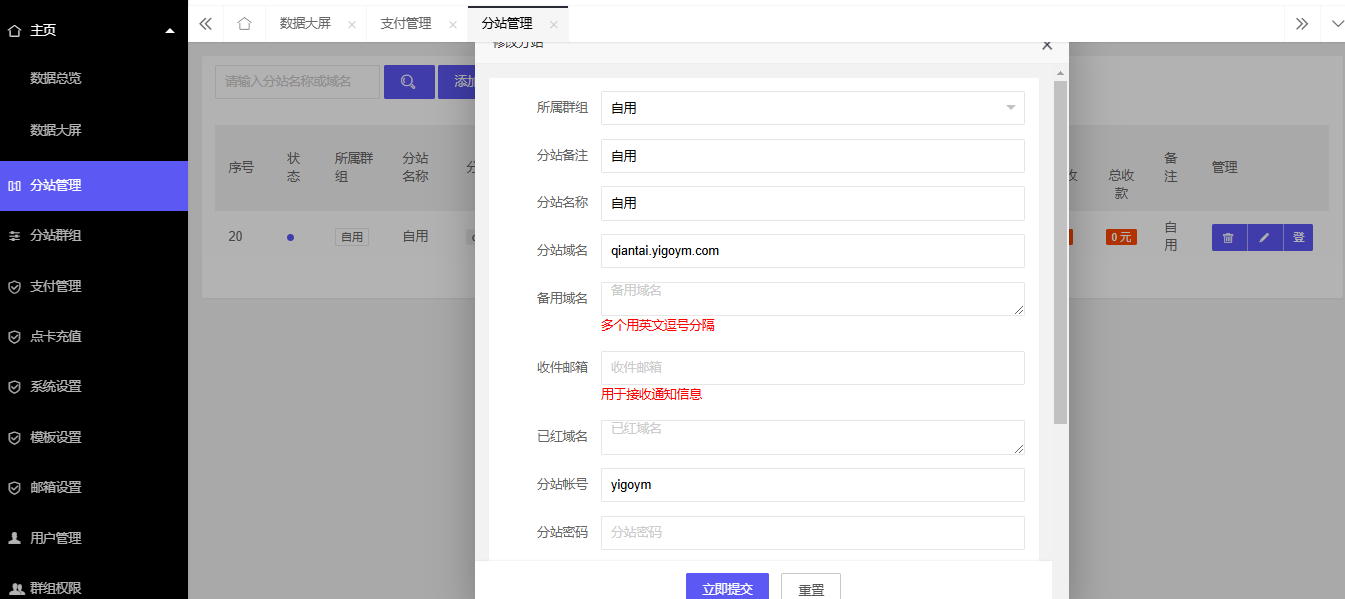Click the » icon at the top right
1345x599 pixels.
(1302, 22)
